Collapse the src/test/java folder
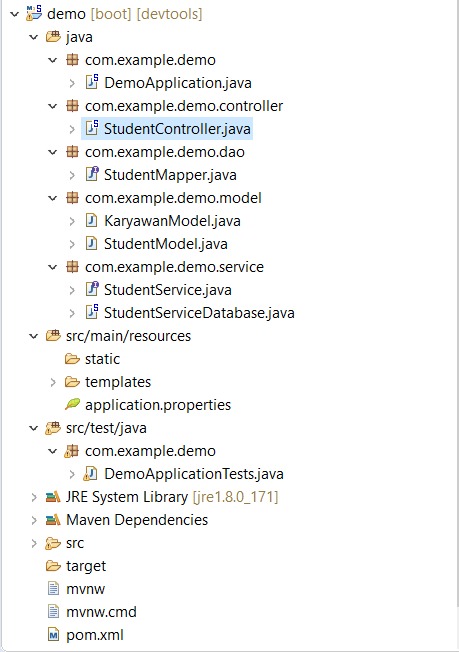Image resolution: width=459 pixels, height=652 pixels. tap(34, 428)
